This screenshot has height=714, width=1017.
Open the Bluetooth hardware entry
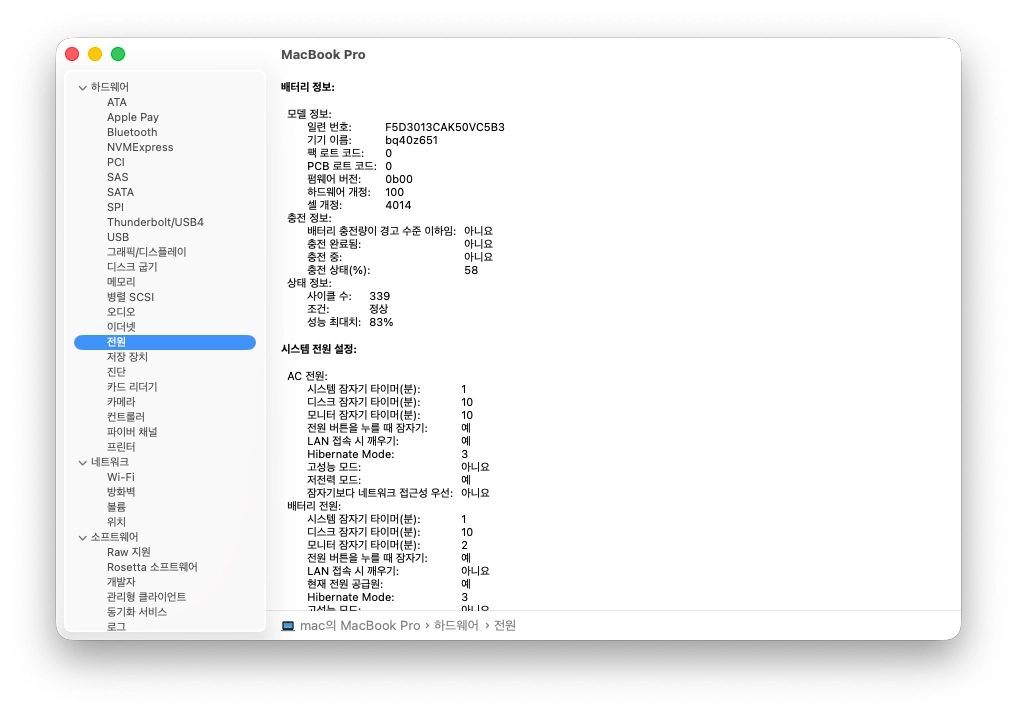[132, 132]
